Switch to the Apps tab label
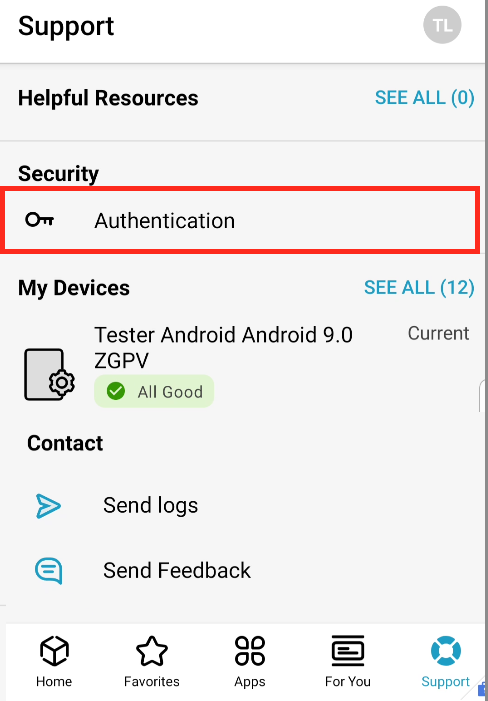This screenshot has height=701, width=488. 250,682
